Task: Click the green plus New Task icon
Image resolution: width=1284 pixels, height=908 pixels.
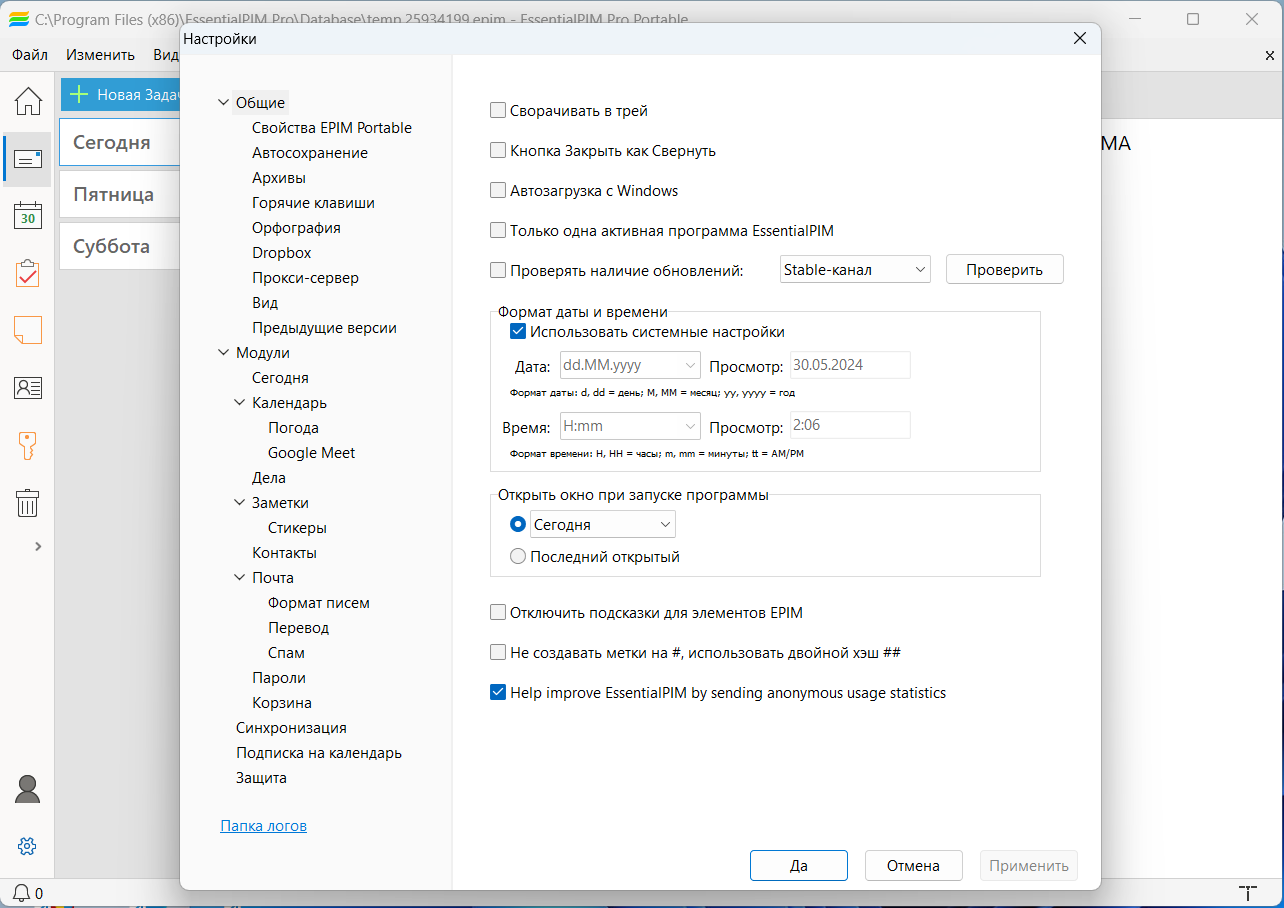Action: tap(79, 95)
